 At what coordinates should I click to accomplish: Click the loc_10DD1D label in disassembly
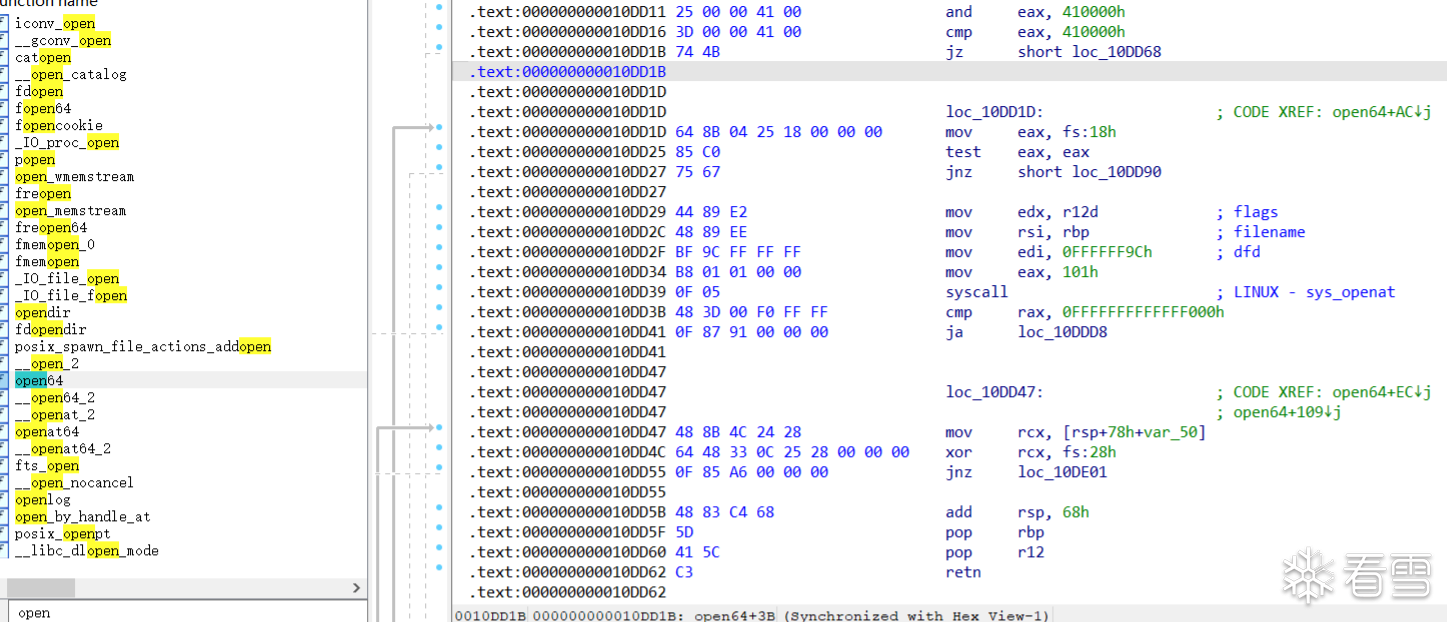point(994,112)
